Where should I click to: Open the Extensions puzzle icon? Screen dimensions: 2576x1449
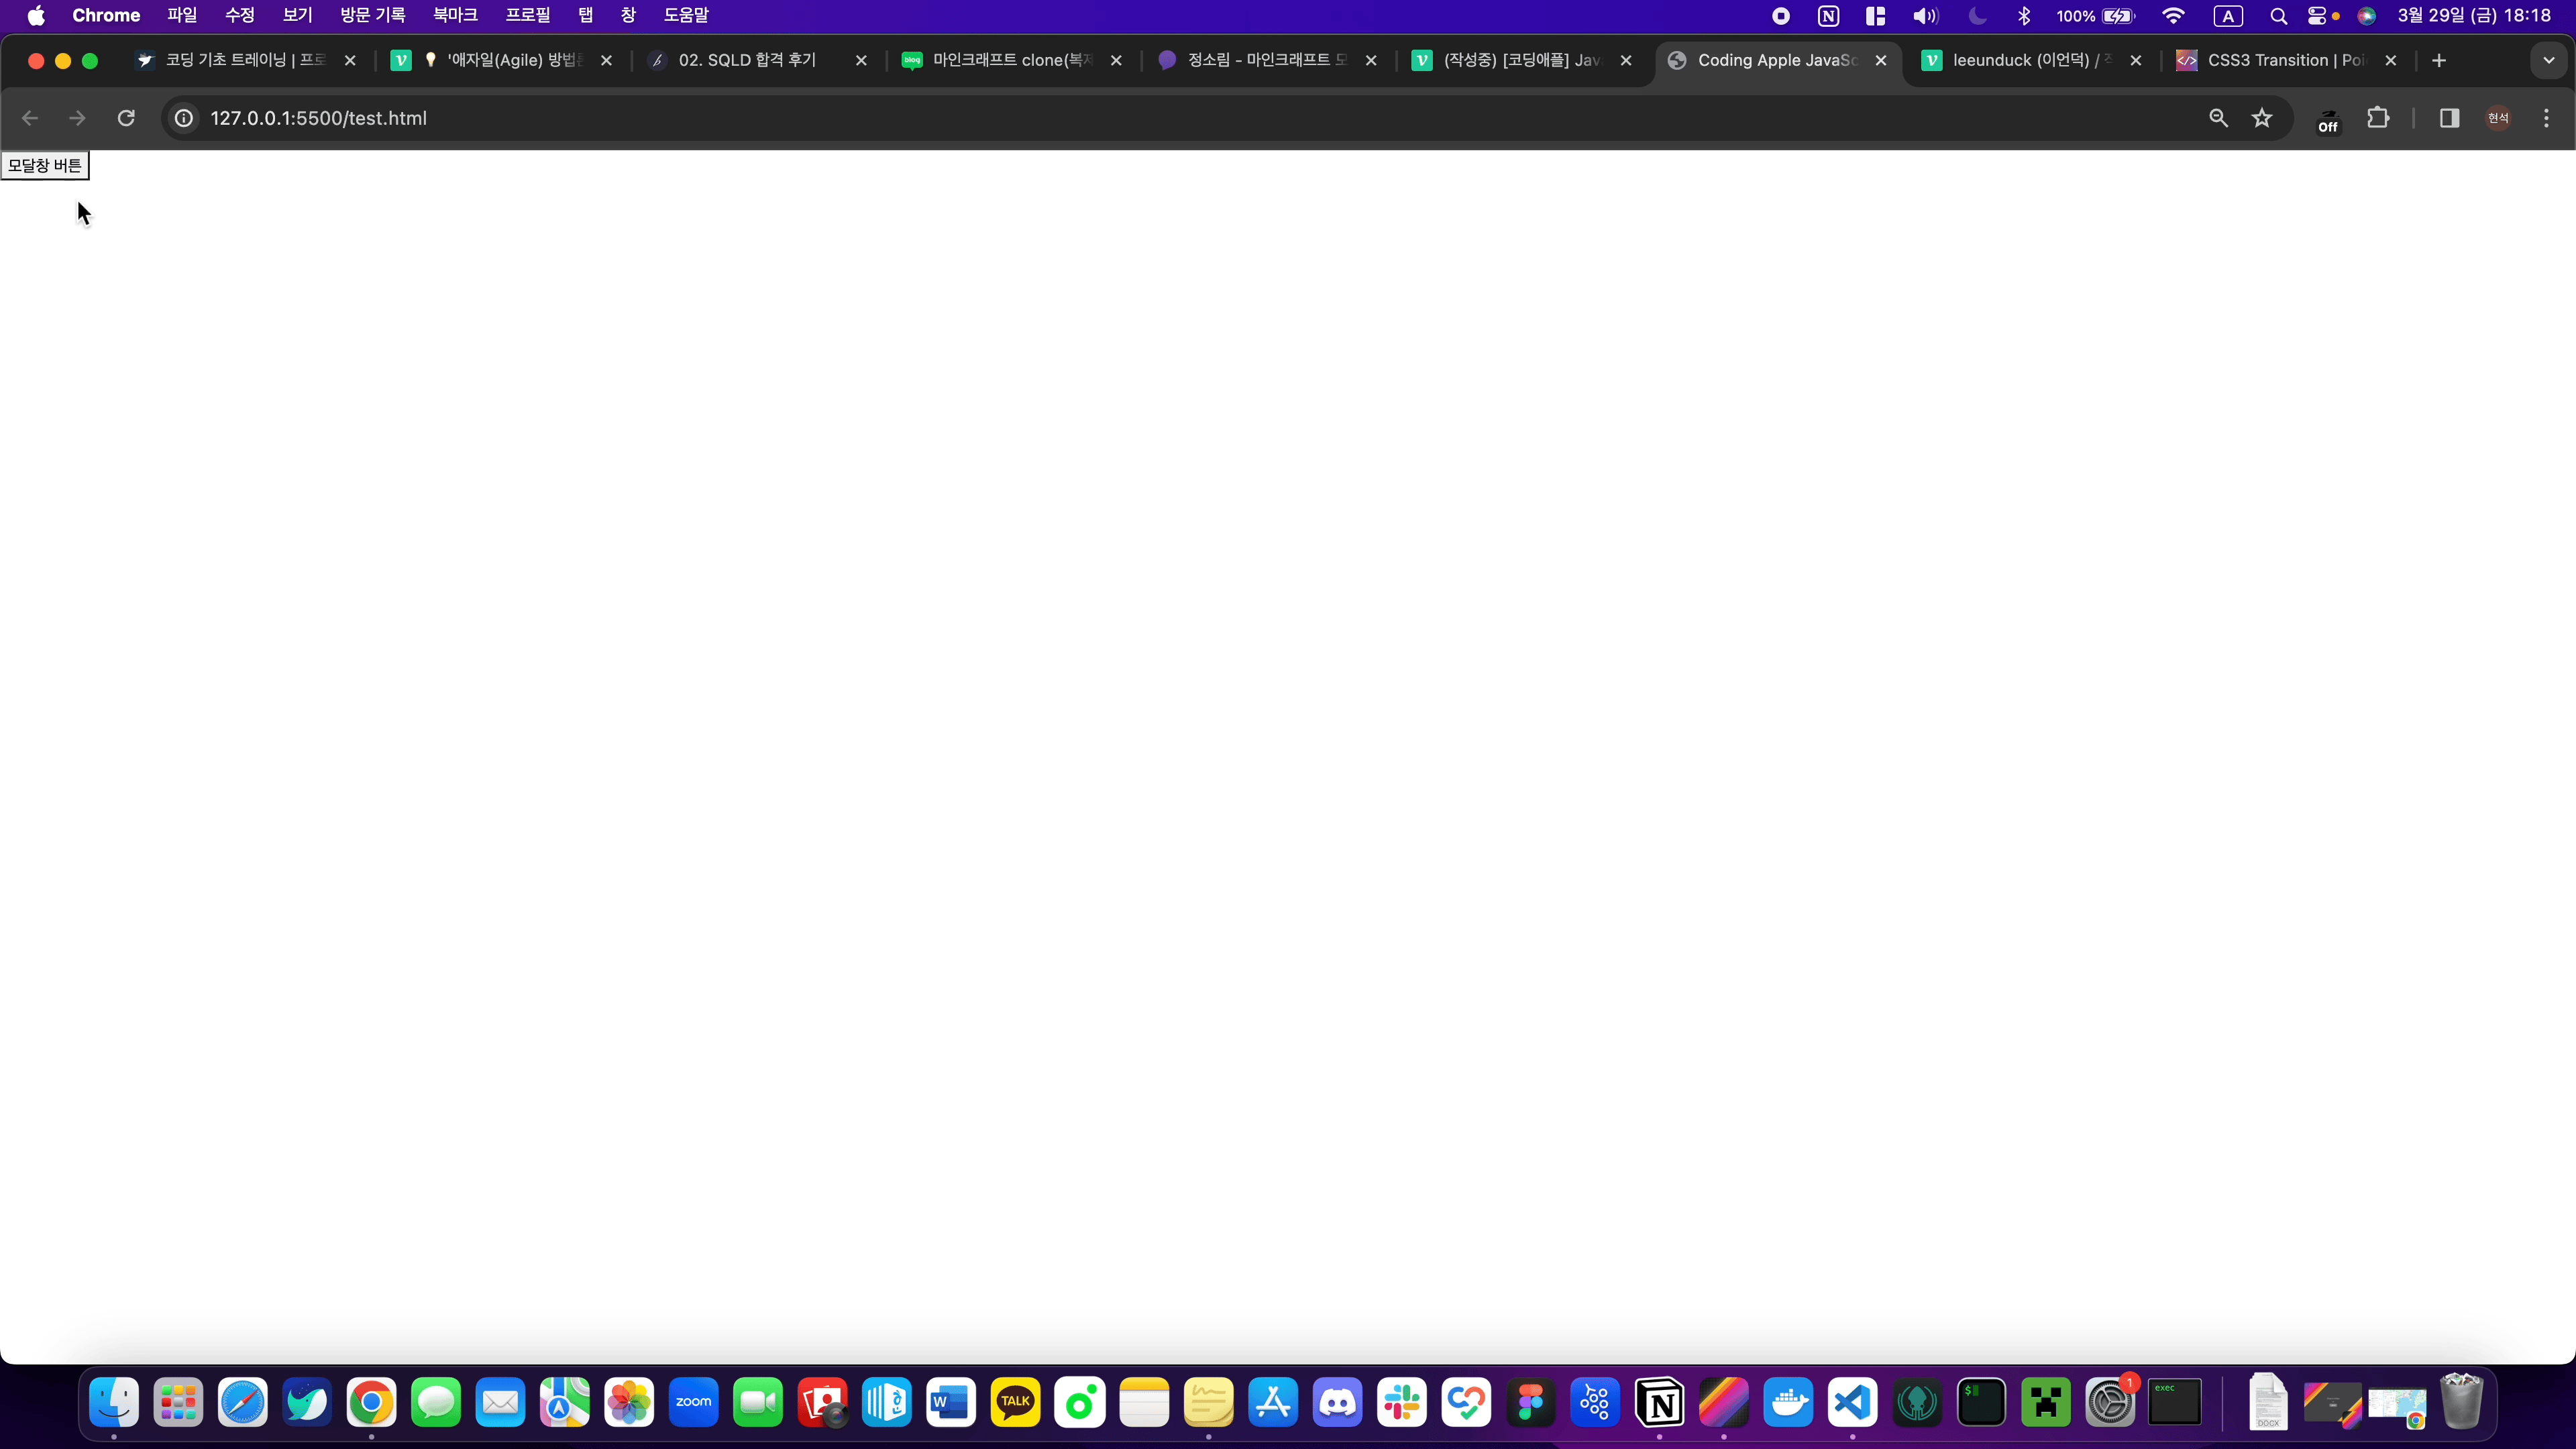[2378, 118]
